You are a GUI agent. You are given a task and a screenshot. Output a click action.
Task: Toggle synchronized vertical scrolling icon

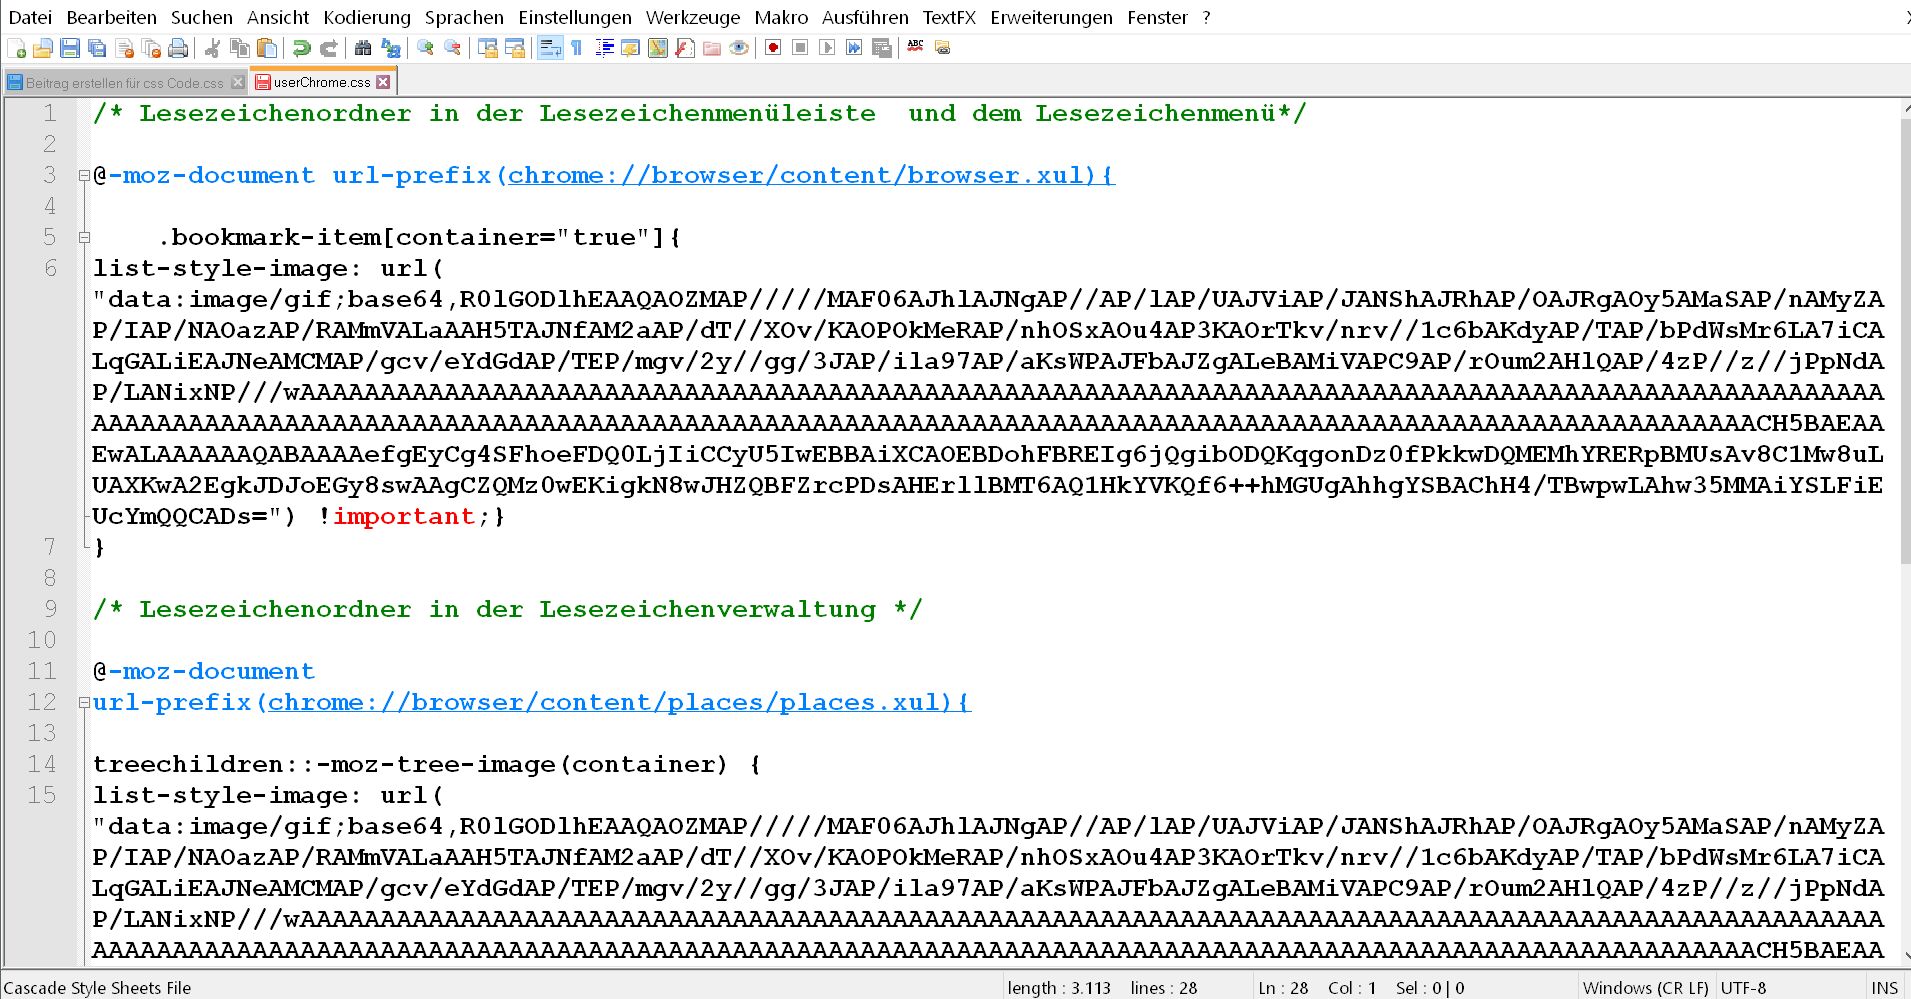[487, 48]
